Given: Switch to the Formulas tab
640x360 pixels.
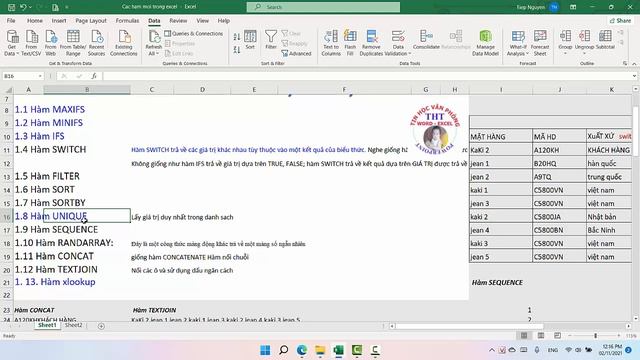Looking at the screenshot, I should click(127, 20).
